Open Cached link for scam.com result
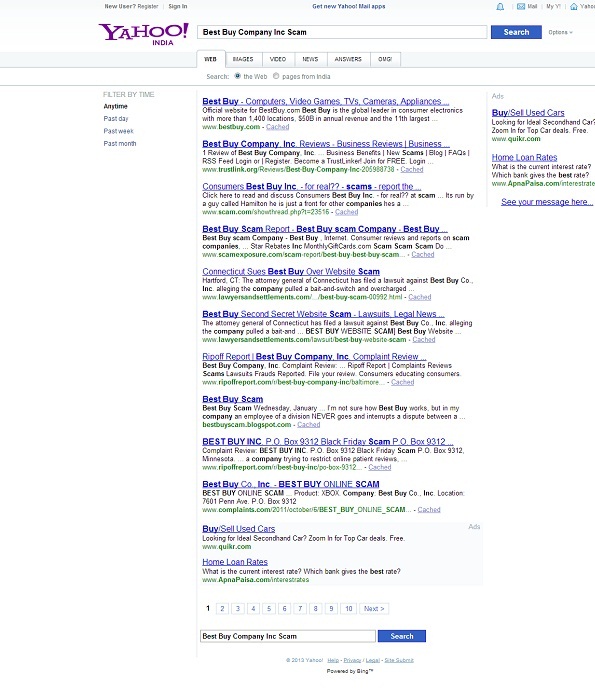 [346, 212]
